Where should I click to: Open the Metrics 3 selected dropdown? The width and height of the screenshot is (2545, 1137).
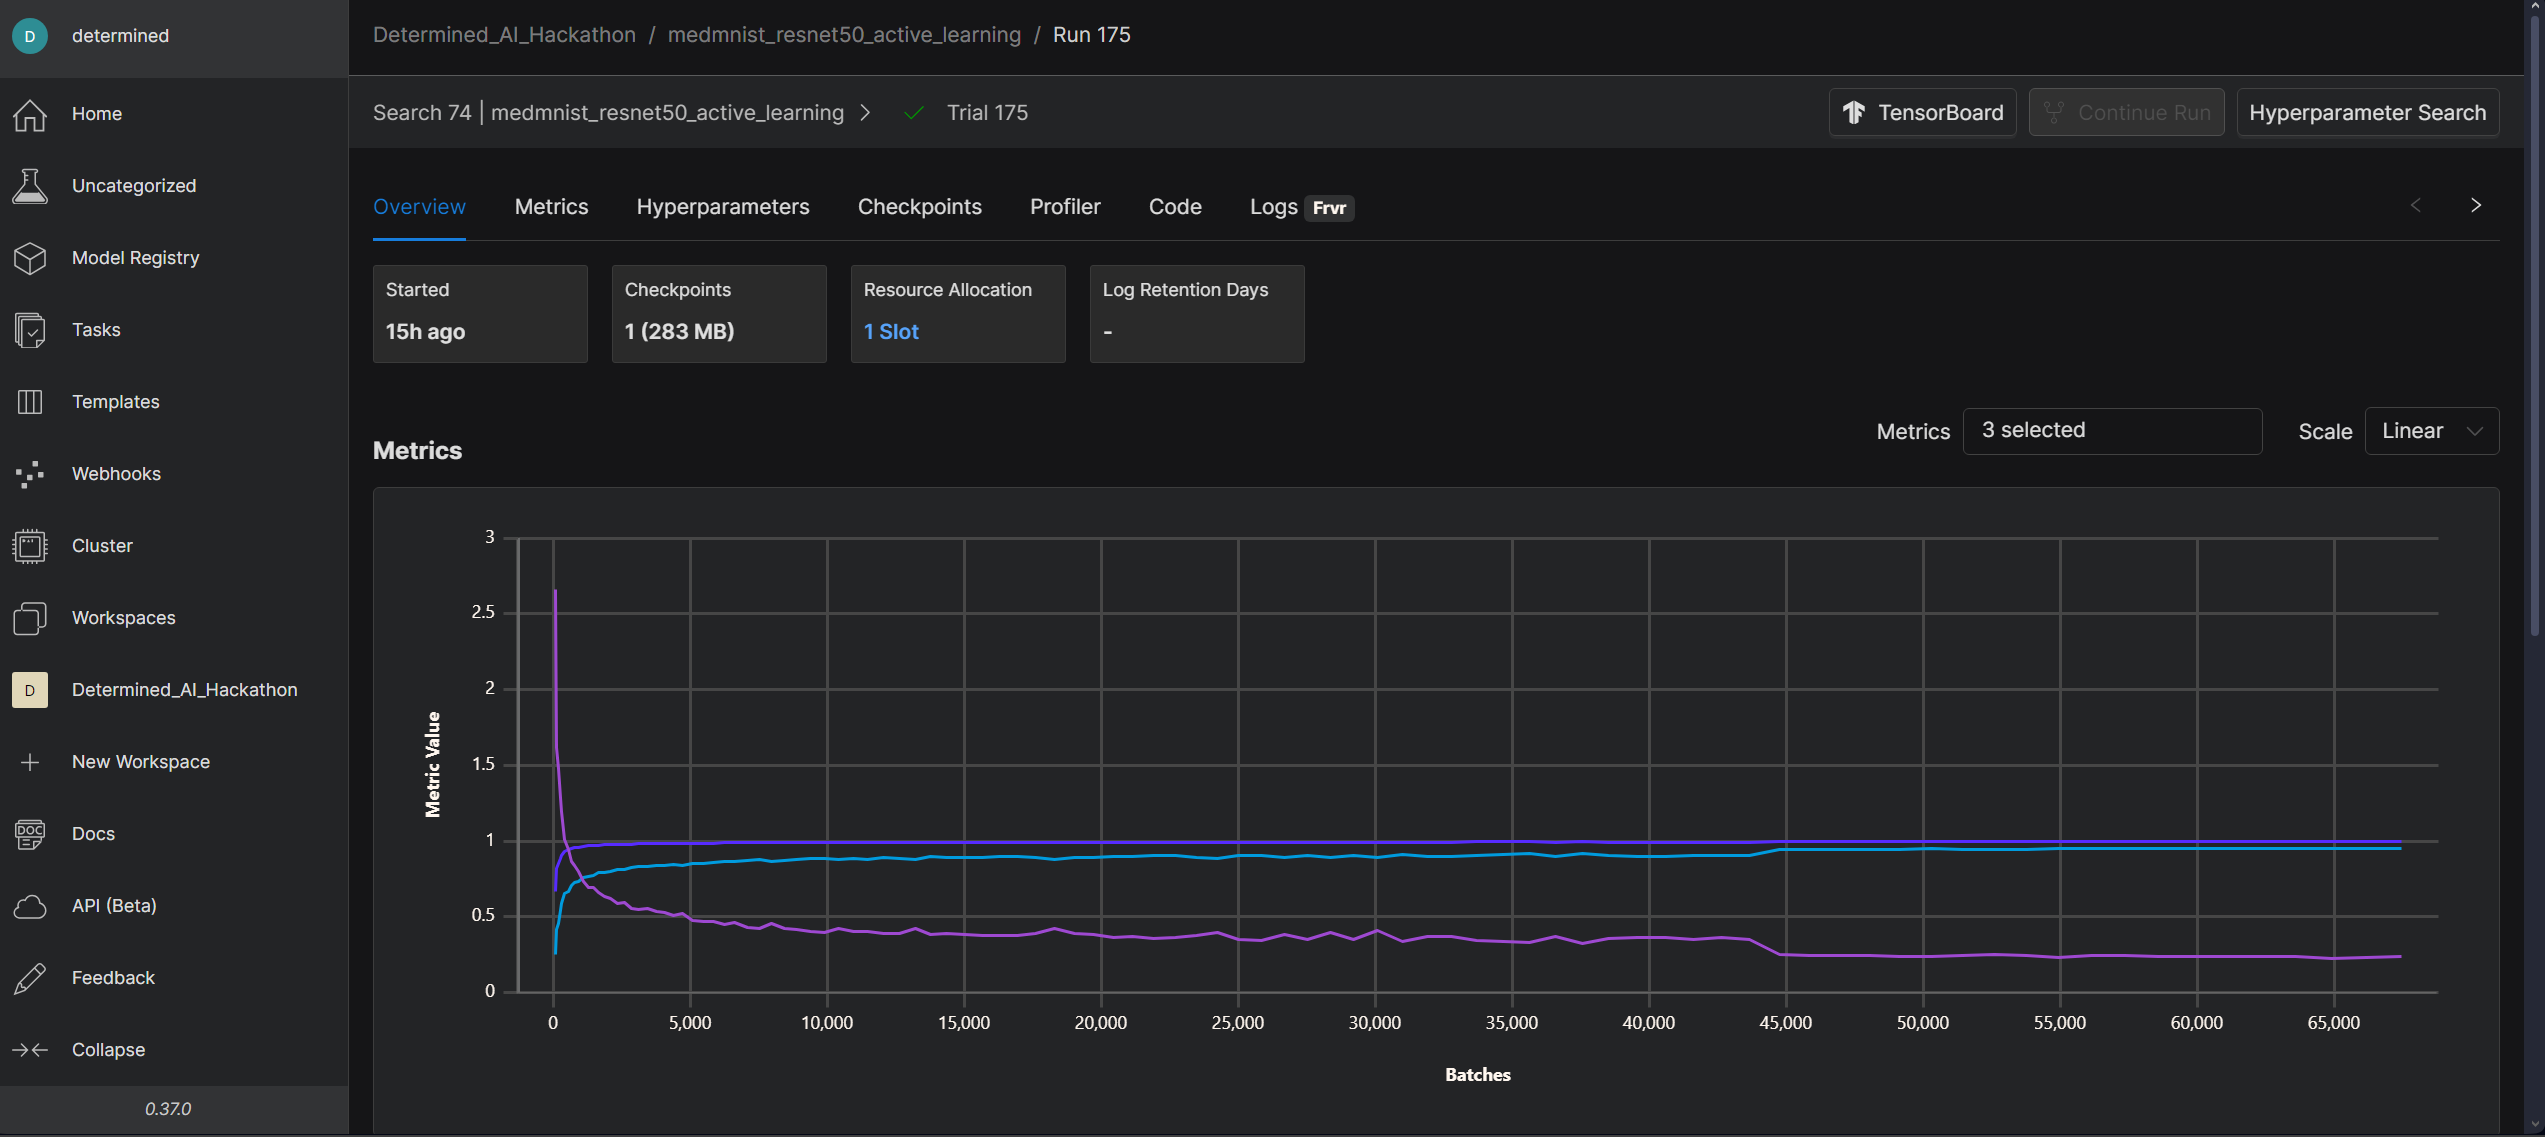coord(2111,431)
